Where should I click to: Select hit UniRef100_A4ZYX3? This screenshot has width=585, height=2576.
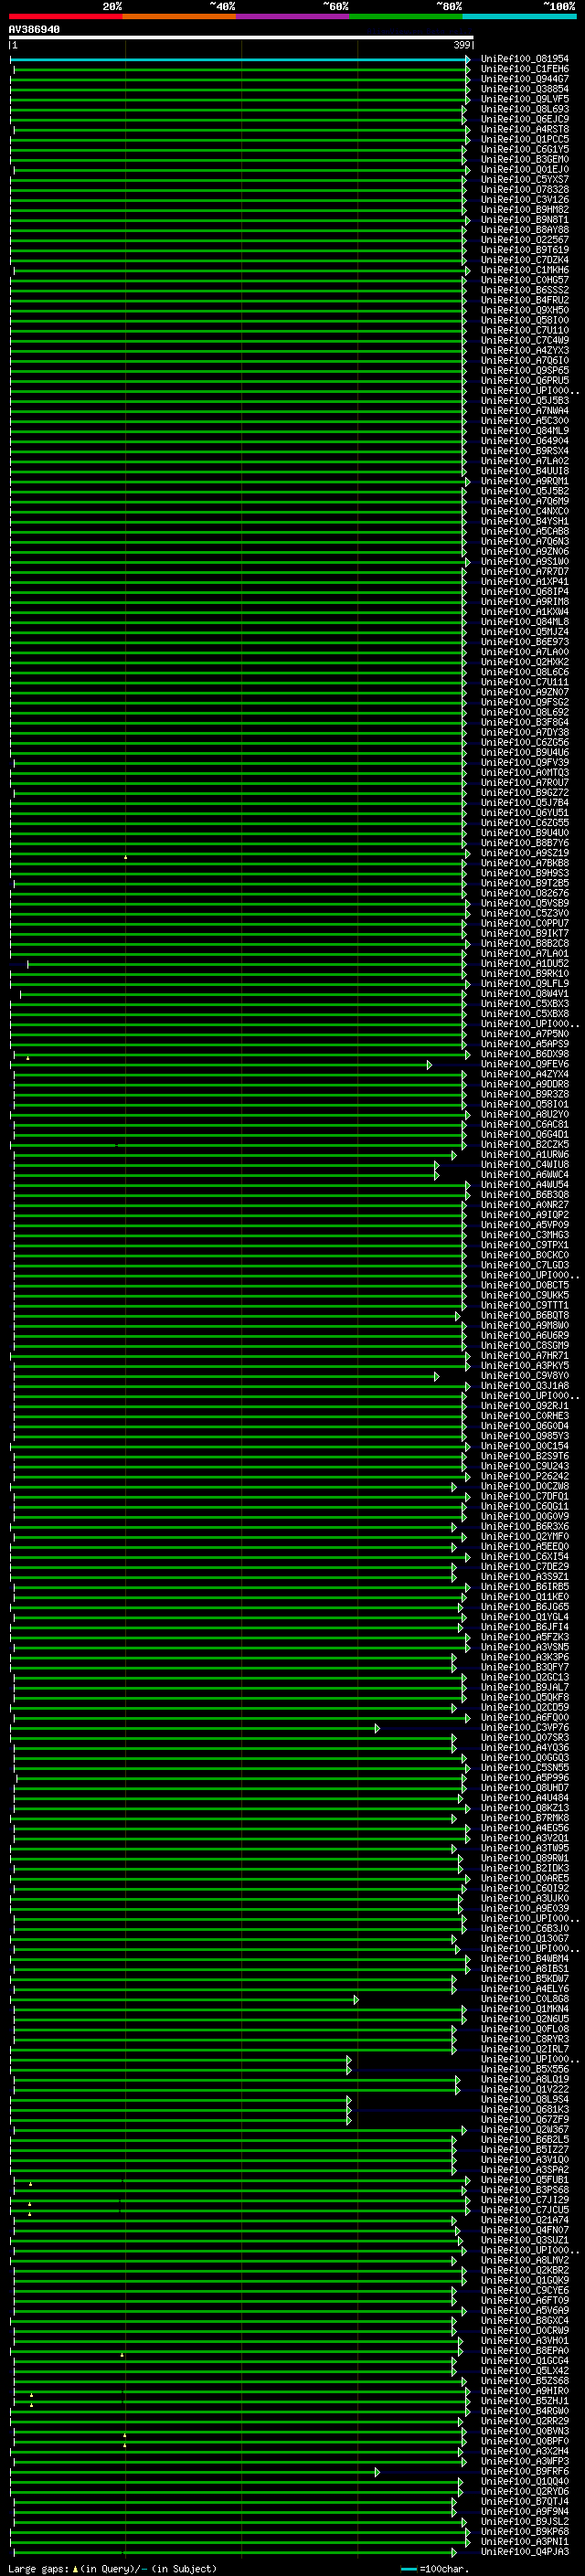pyautogui.click(x=524, y=350)
